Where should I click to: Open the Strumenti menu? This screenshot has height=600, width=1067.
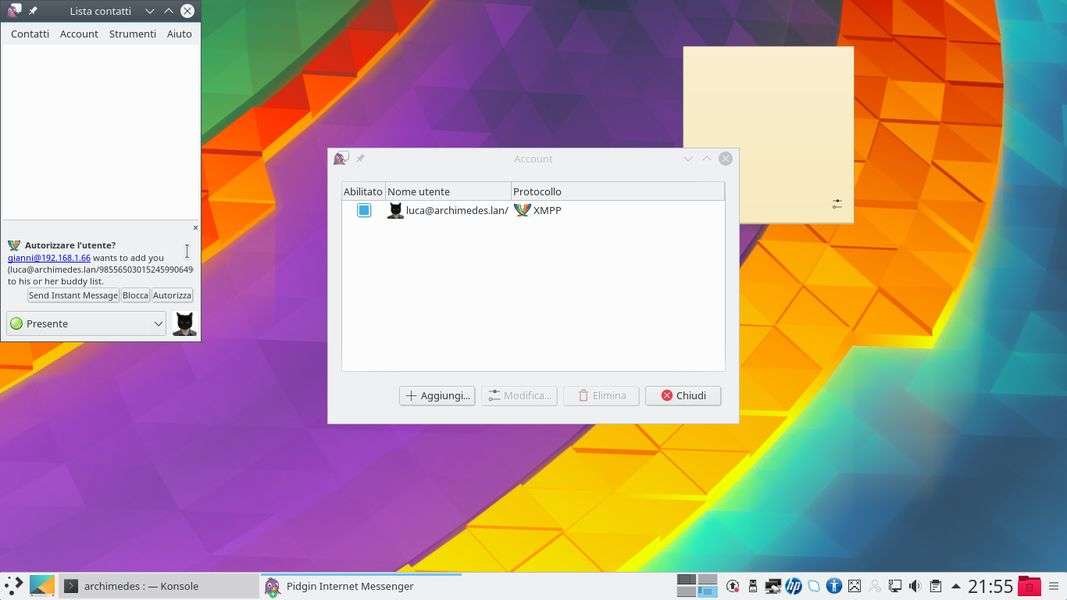pyautogui.click(x=133, y=33)
